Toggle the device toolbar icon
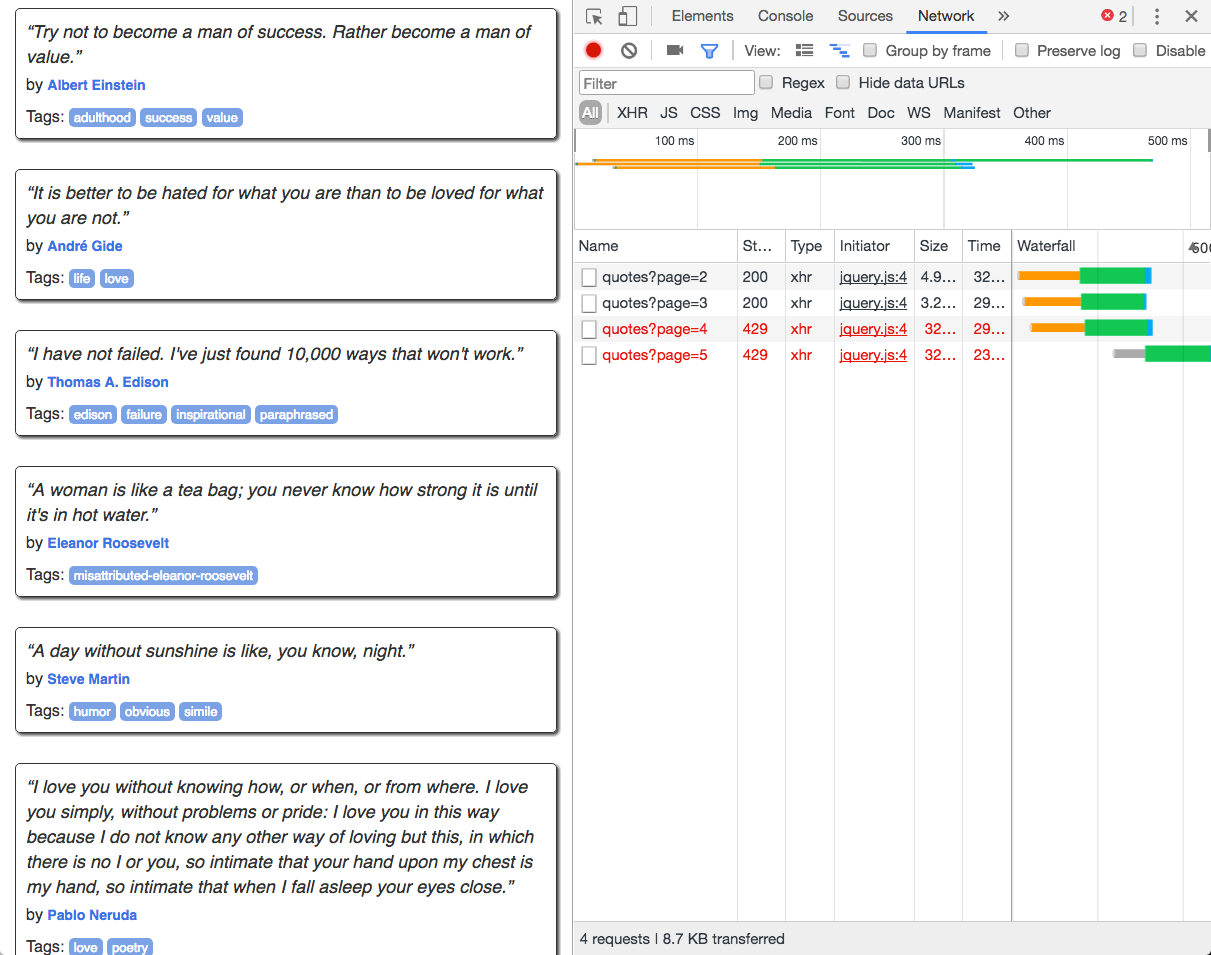The height and width of the screenshot is (955, 1211). pos(627,16)
